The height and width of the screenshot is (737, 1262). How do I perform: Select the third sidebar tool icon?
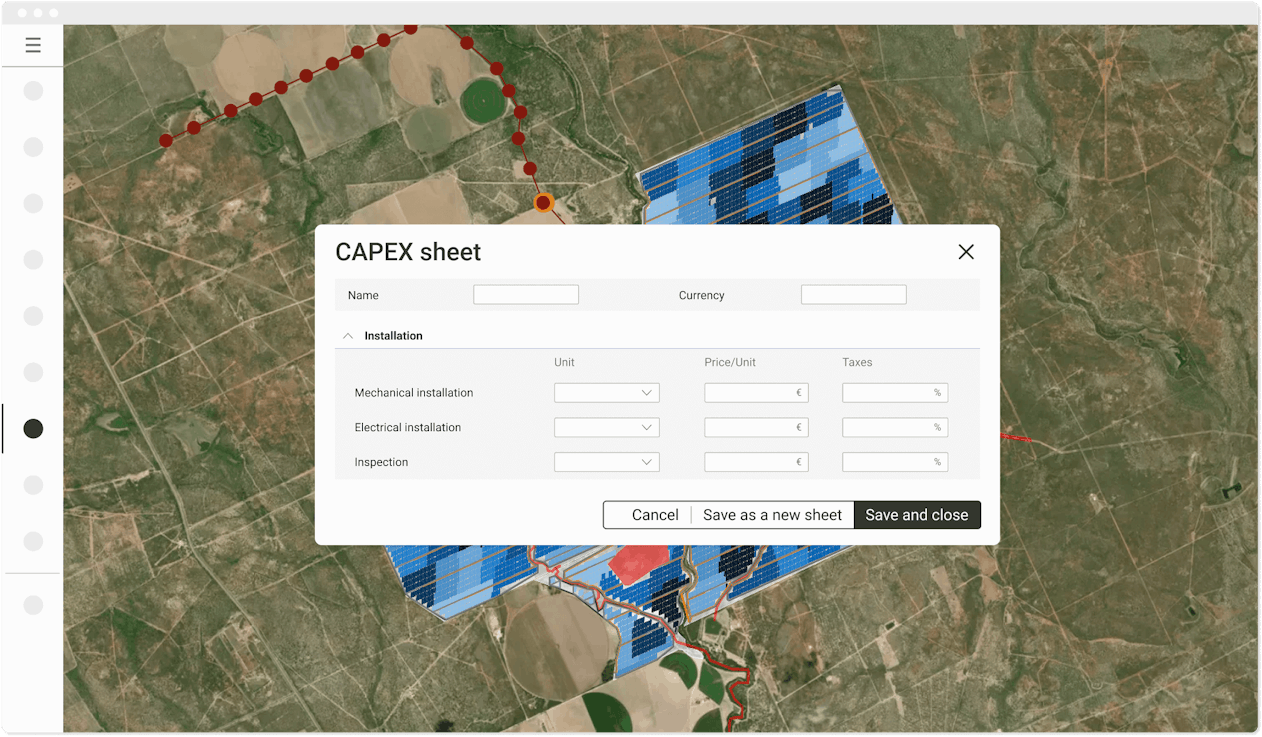coord(33,203)
